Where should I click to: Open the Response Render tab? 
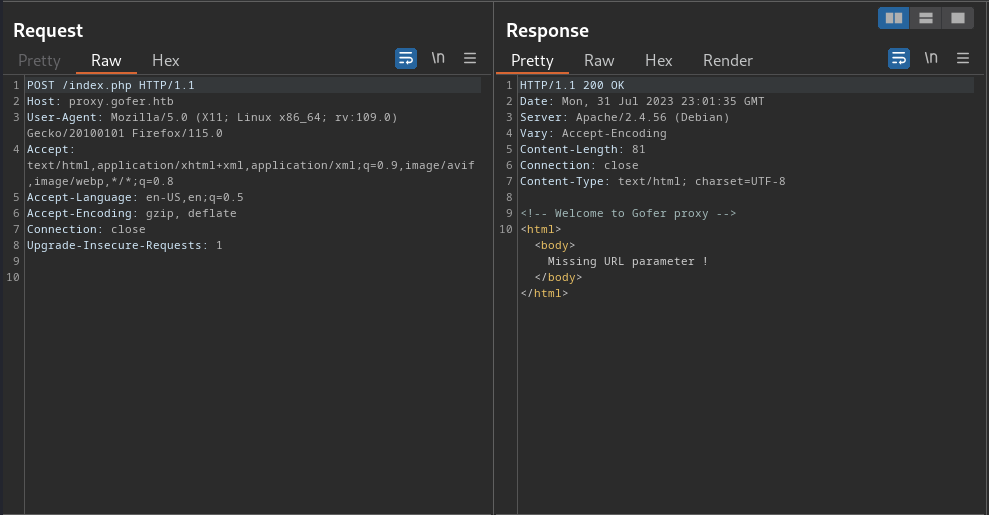coord(728,61)
